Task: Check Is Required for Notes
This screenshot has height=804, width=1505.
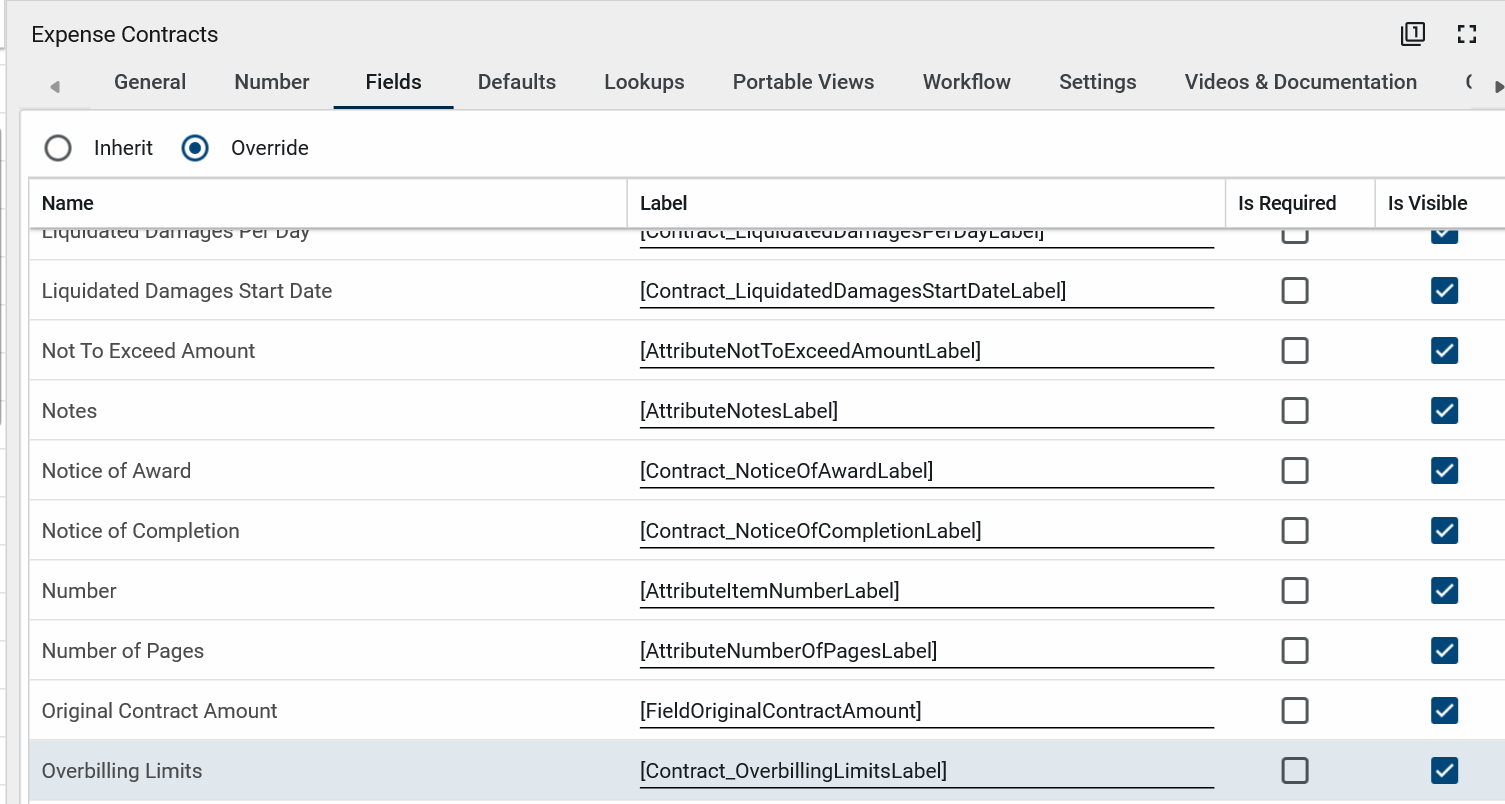Action: (x=1295, y=411)
